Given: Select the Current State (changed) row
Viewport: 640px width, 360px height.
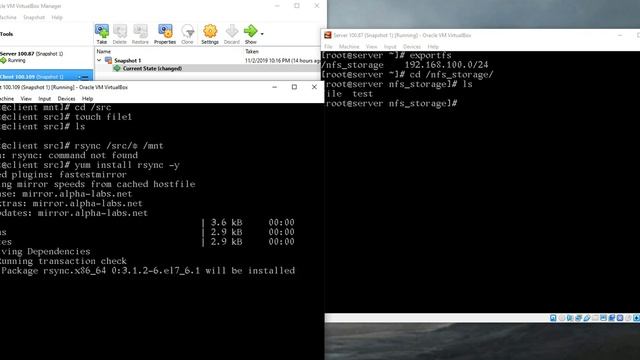Looking at the screenshot, I should point(208,68).
